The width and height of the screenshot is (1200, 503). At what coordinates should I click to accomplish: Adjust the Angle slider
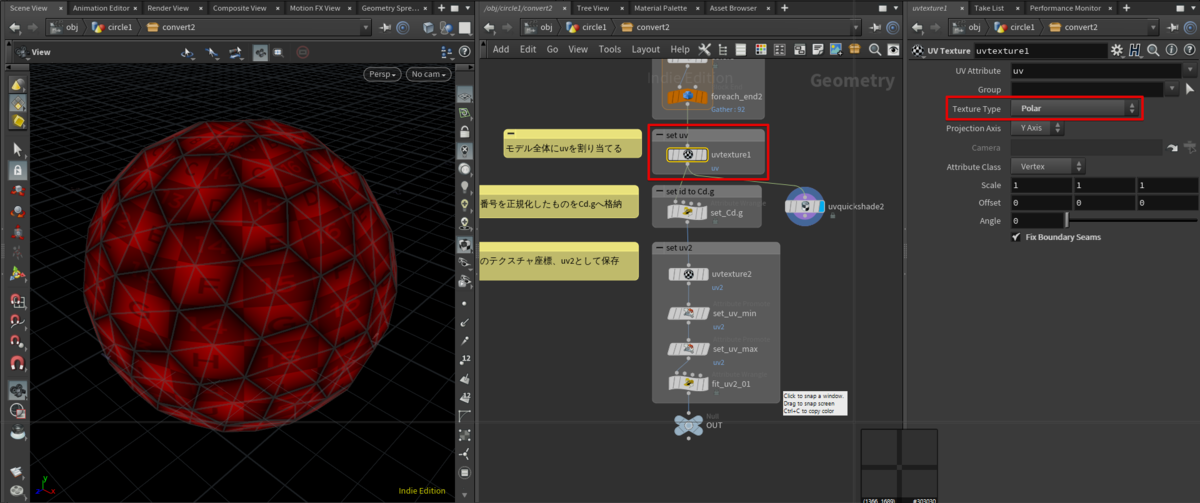click(1130, 220)
